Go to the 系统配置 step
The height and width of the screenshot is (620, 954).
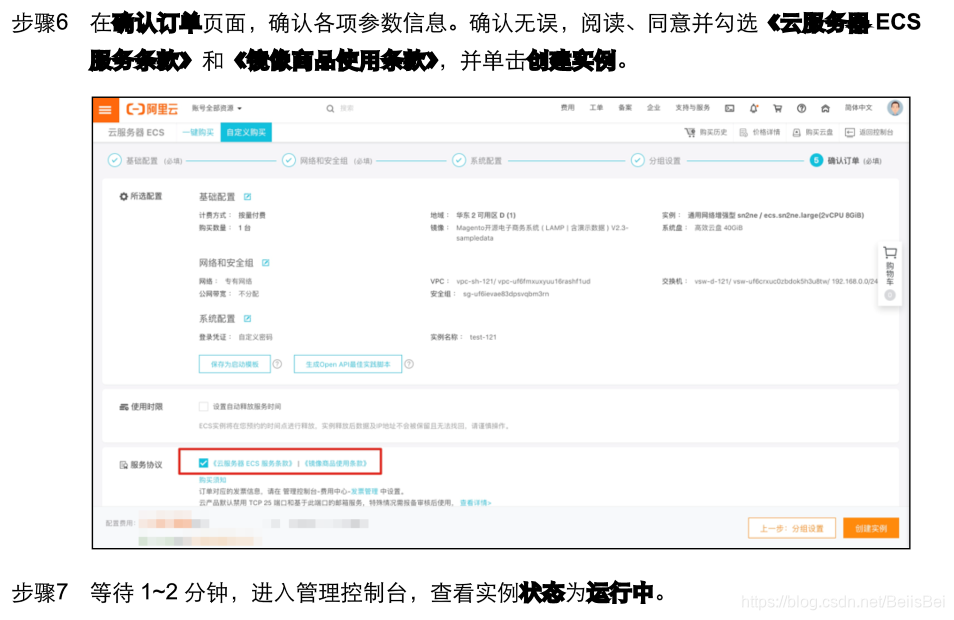tap(477, 161)
